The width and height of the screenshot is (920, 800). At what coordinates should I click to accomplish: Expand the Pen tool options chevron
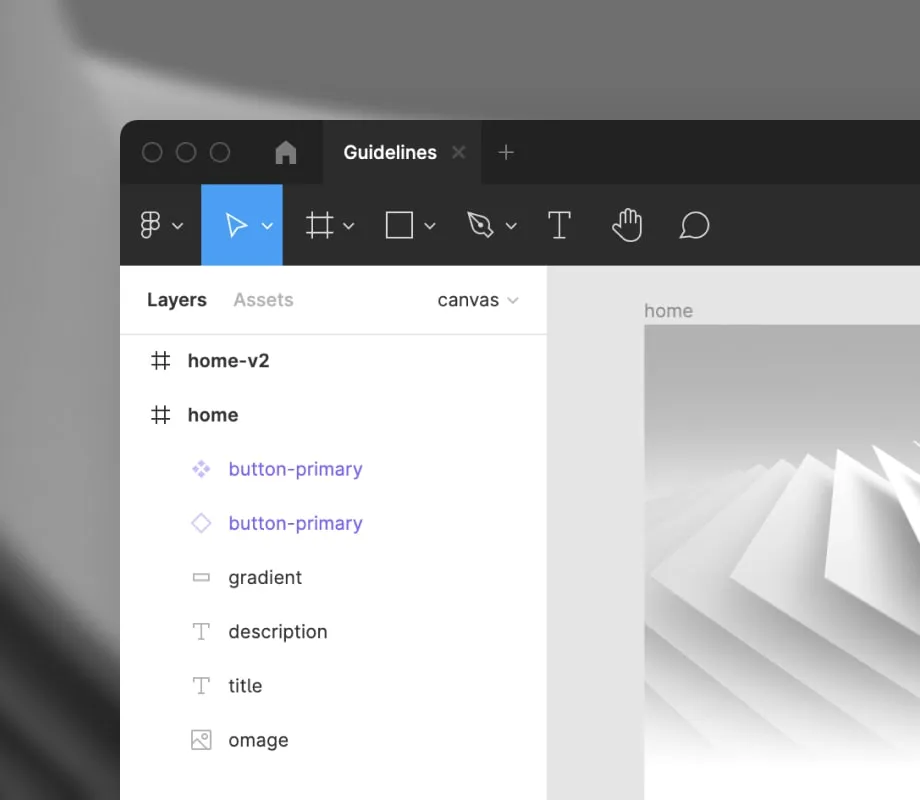click(511, 226)
